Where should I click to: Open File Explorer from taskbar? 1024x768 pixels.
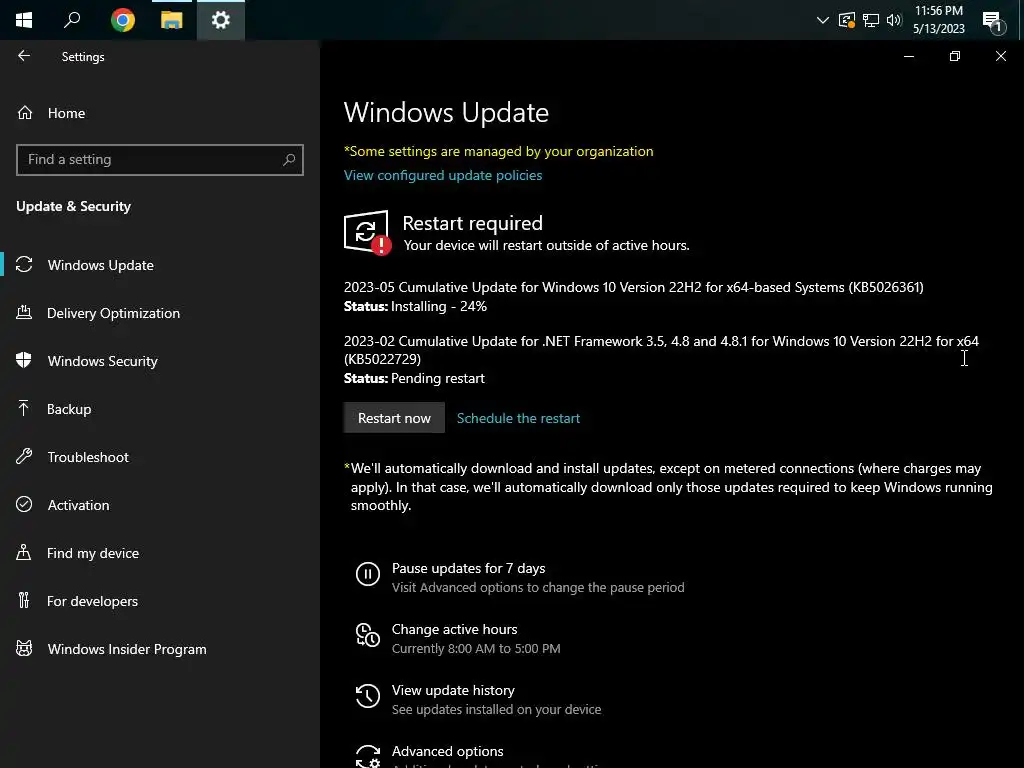tap(172, 20)
